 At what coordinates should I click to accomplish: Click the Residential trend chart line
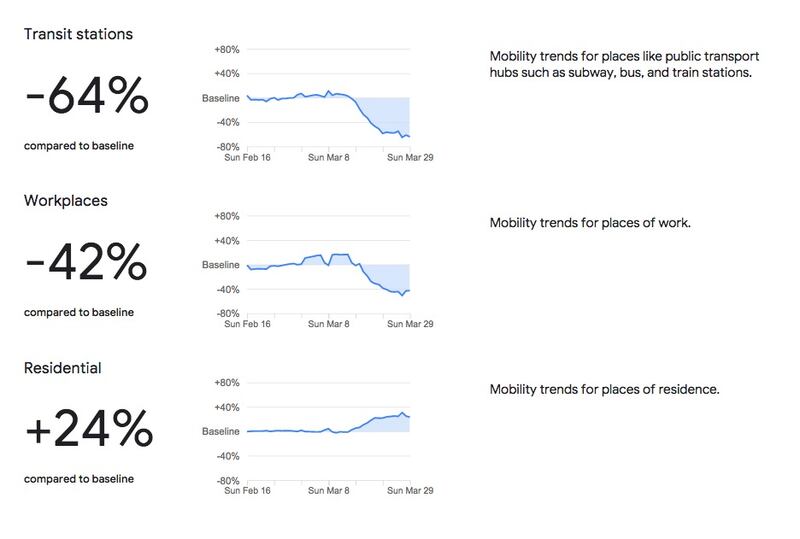click(x=329, y=423)
